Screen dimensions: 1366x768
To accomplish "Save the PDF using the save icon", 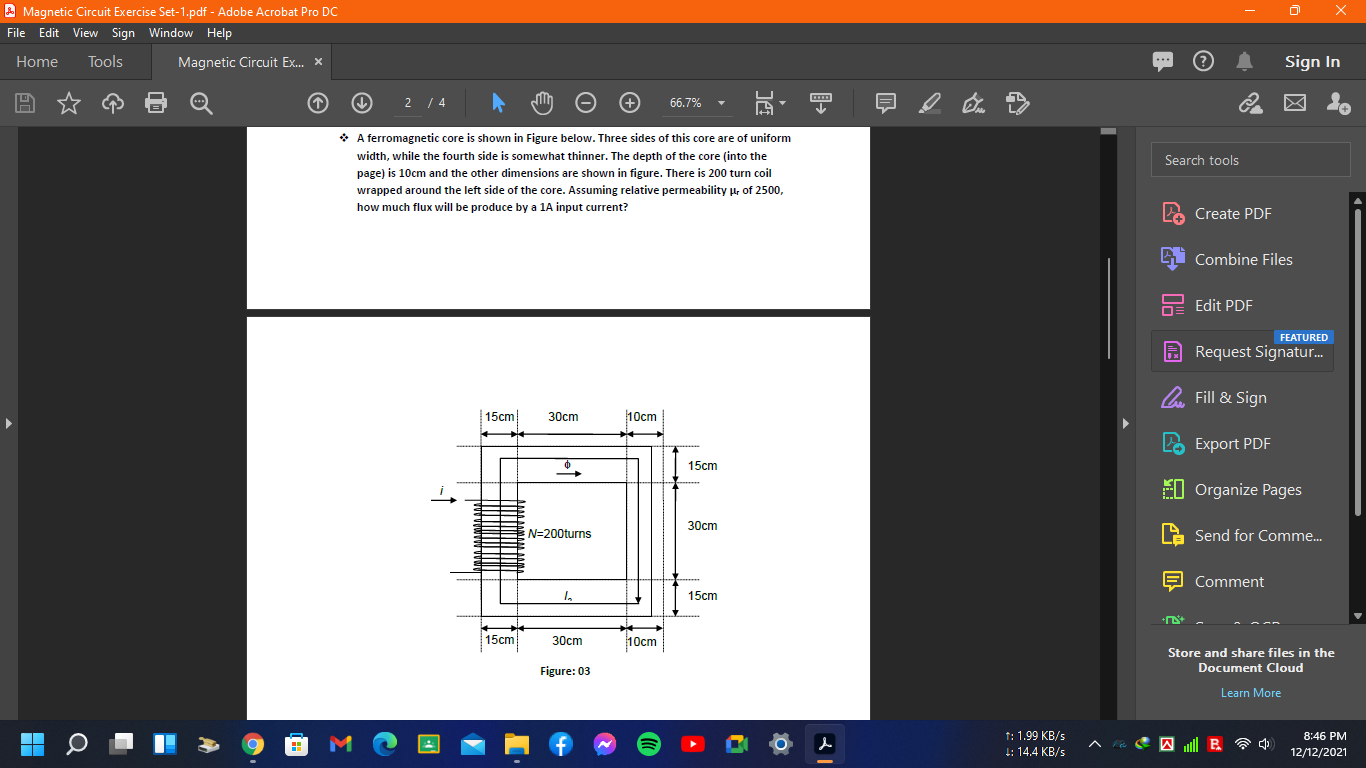I will pos(24,103).
